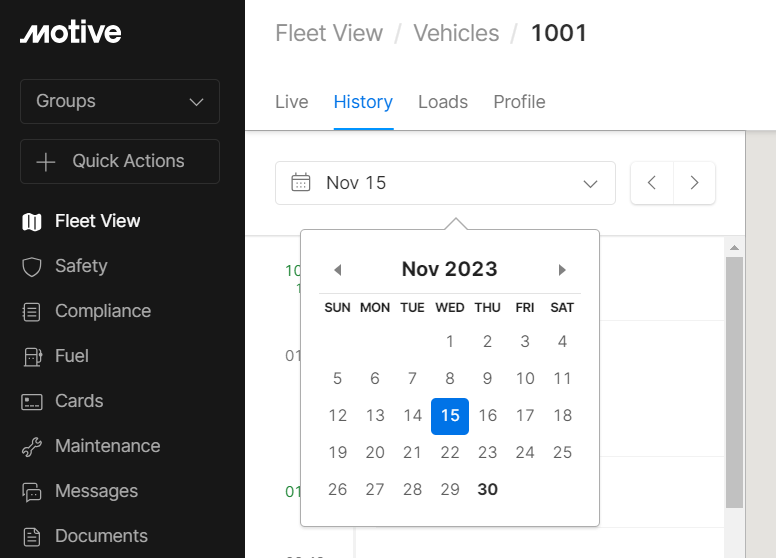
Task: Open the Safety shield icon
Action: click(x=32, y=267)
